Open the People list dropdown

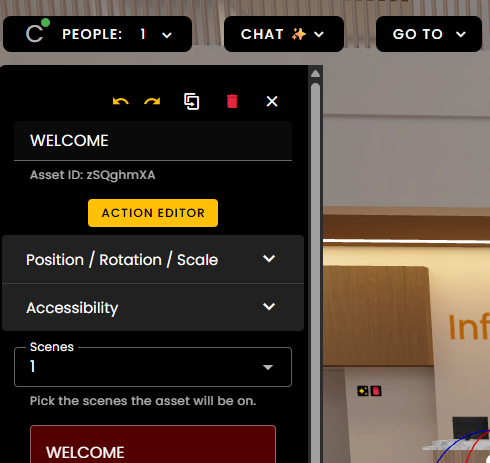97,34
